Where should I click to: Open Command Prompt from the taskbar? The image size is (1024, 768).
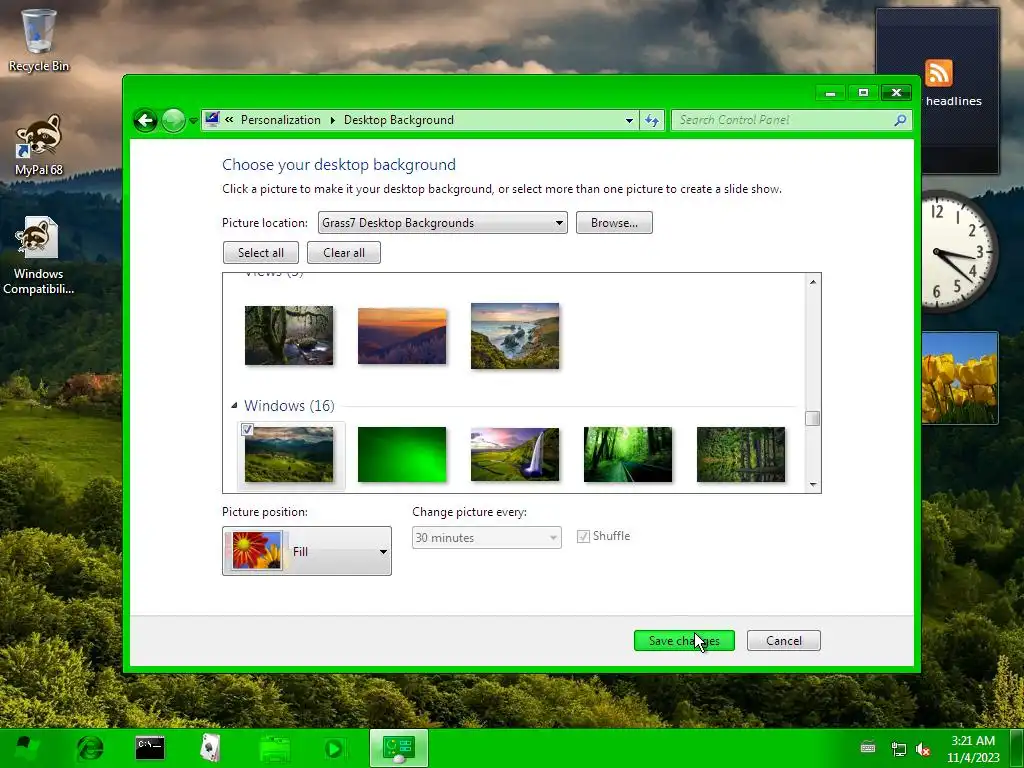[150, 748]
